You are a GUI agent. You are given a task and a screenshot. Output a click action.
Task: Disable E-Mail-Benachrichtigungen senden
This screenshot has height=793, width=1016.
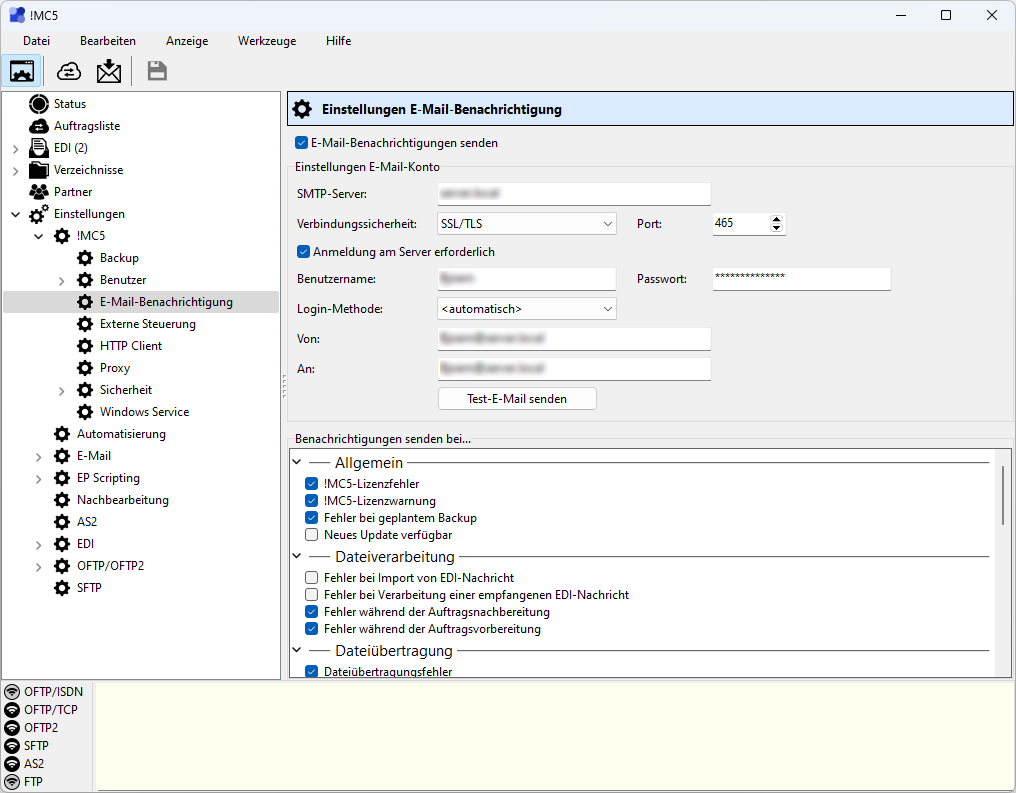tap(301, 143)
